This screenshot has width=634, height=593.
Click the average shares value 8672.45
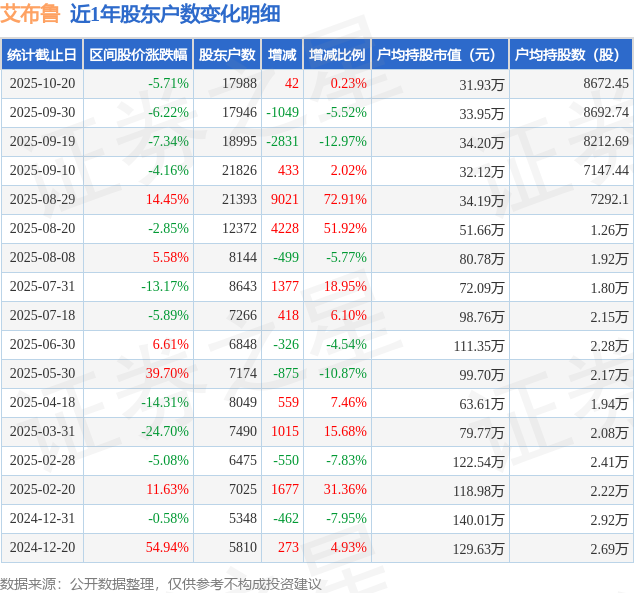pos(606,83)
